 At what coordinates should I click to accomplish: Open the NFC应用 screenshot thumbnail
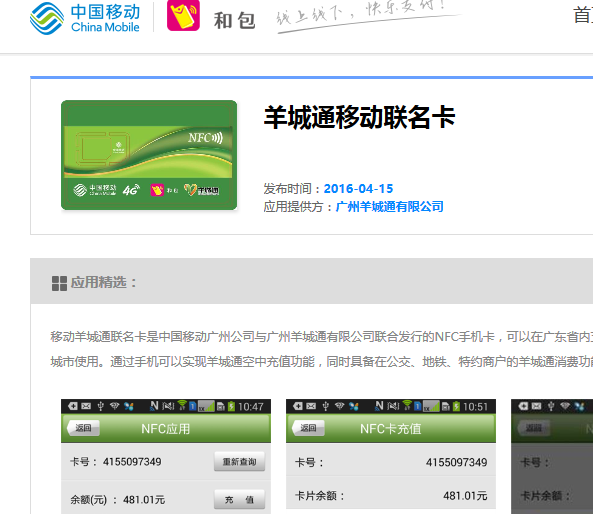click(x=166, y=456)
